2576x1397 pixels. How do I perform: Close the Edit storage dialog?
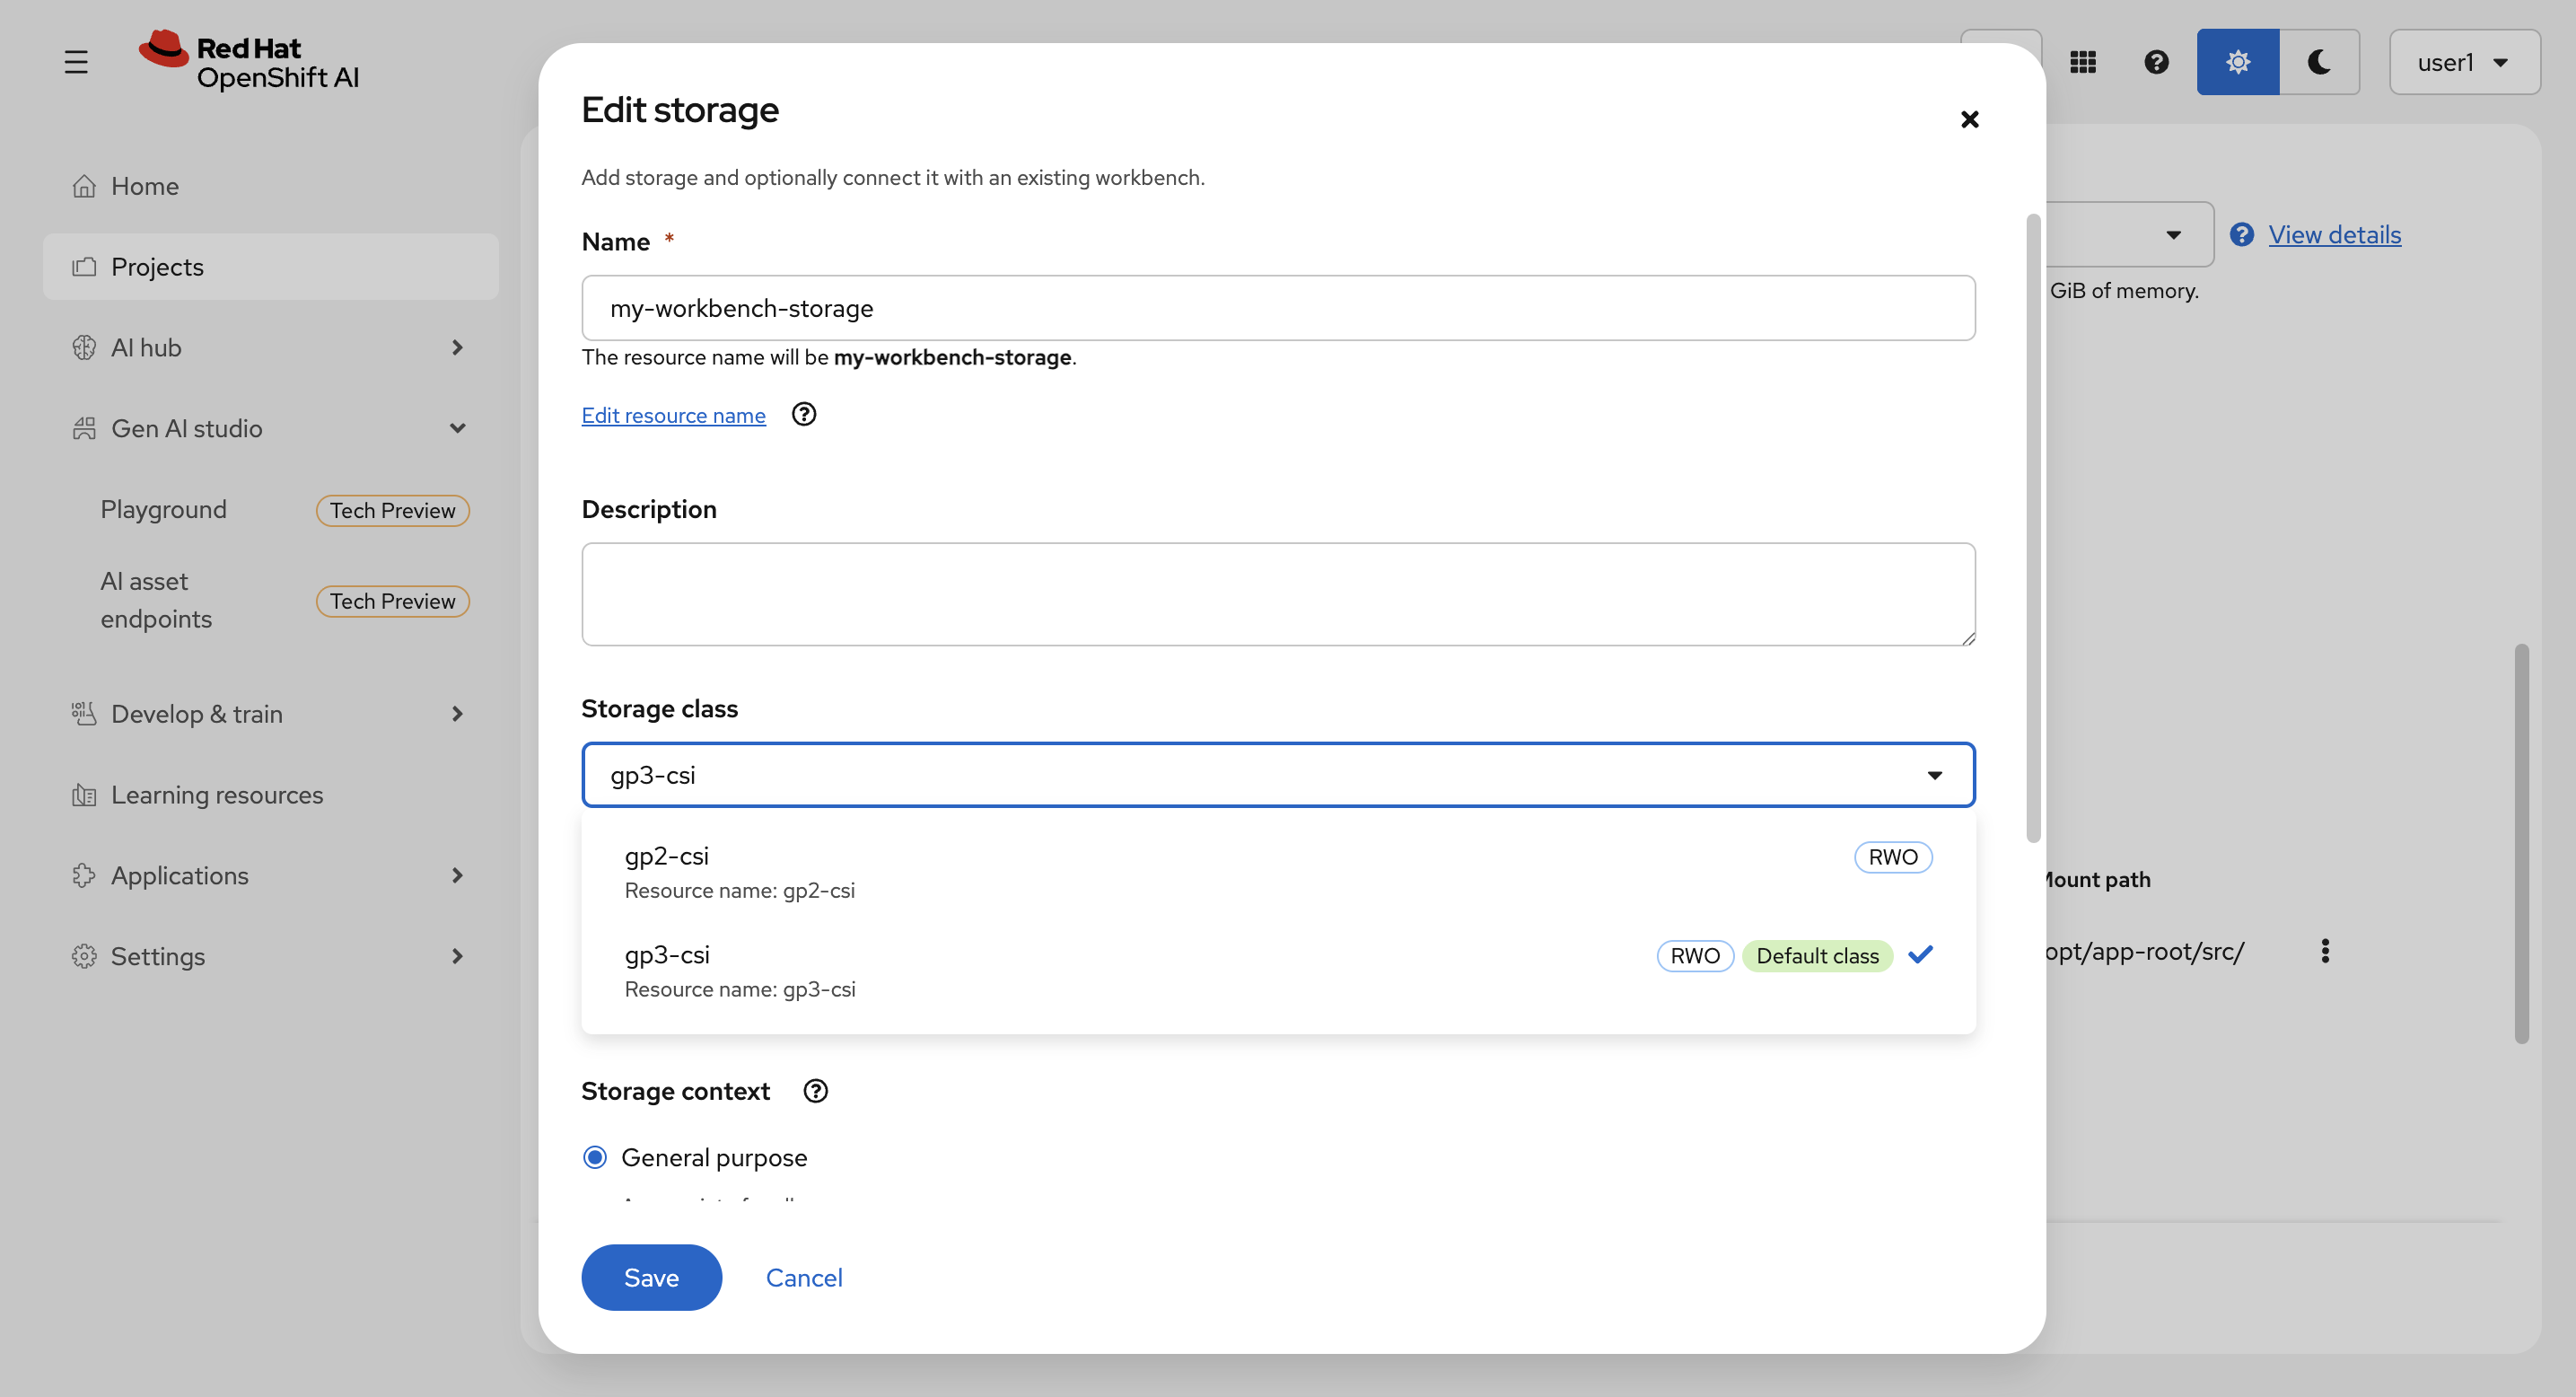click(x=1969, y=120)
